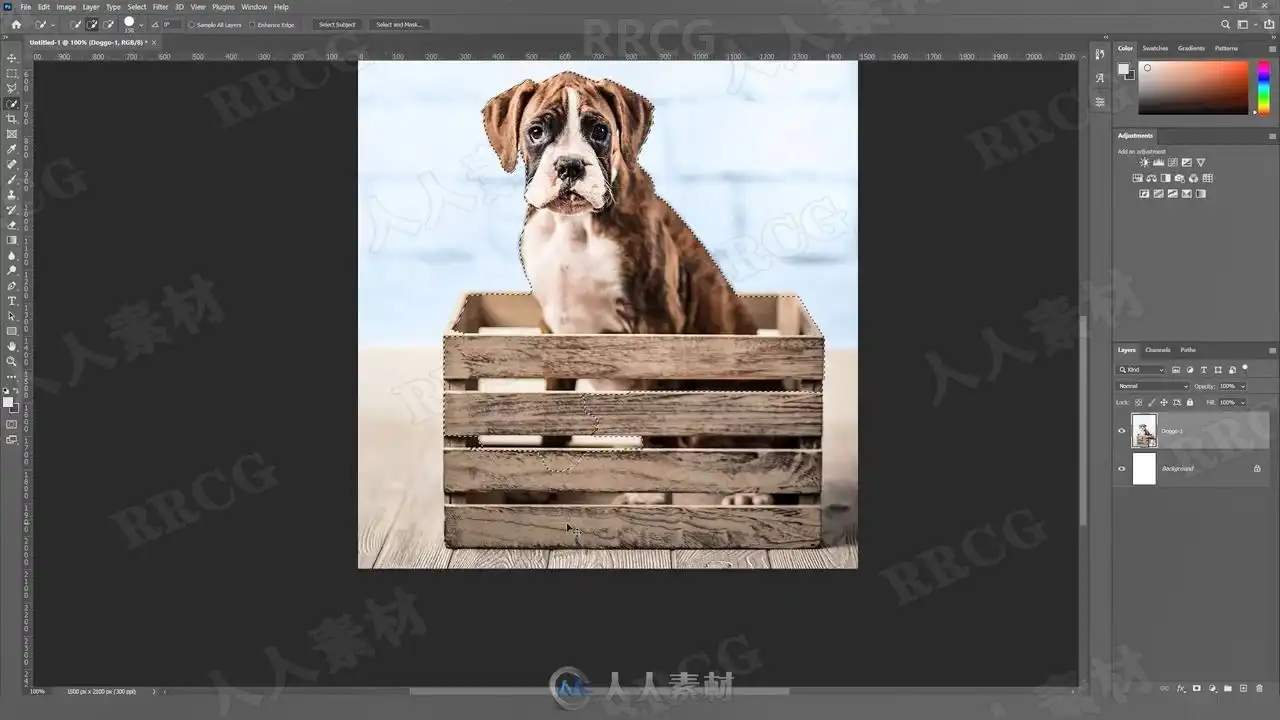Select the Zoom tool
This screenshot has height=720, width=1280.
click(x=12, y=361)
